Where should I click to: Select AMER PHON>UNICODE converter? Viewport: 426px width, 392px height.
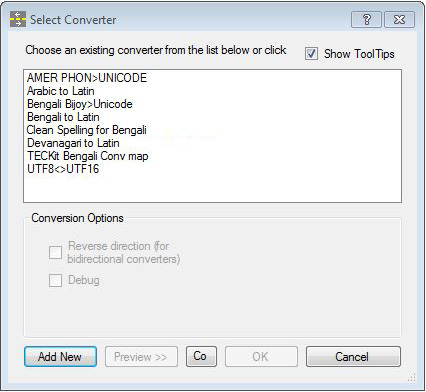pos(87,78)
